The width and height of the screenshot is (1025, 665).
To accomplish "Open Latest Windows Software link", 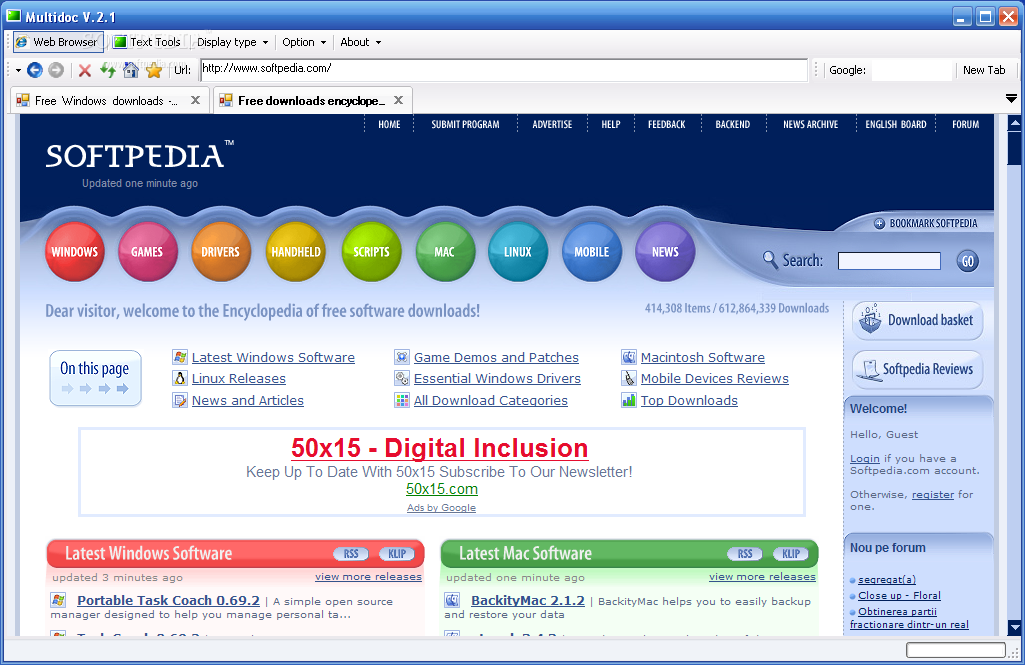I will 273,358.
